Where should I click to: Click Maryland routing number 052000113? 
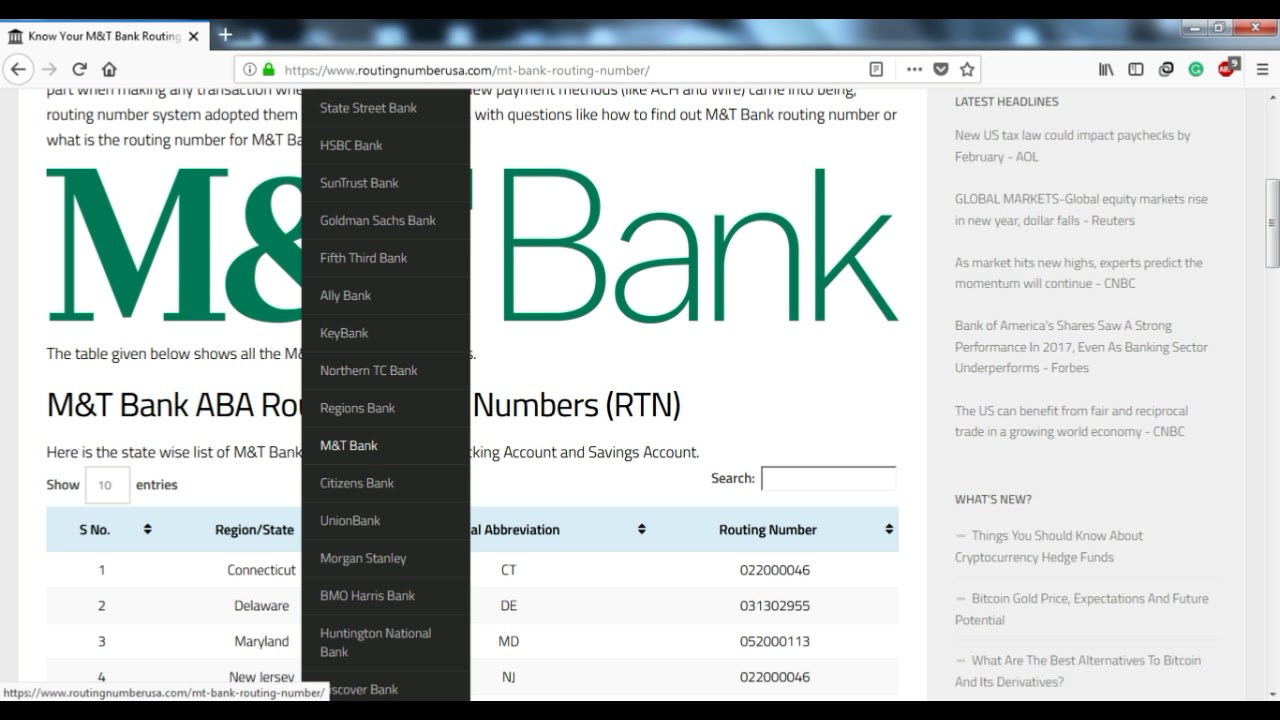tap(775, 641)
